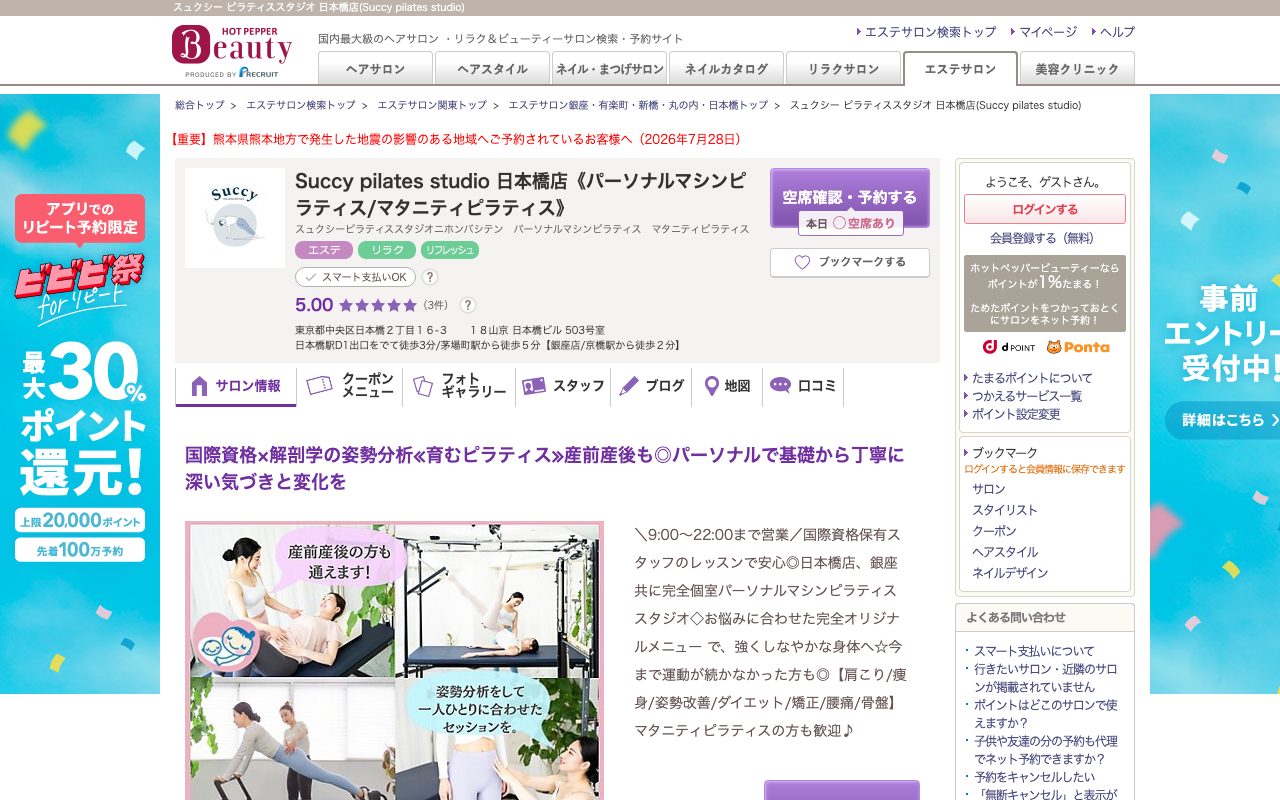Open the 地図 tab
The width and height of the screenshot is (1280, 800).
[x=727, y=387]
